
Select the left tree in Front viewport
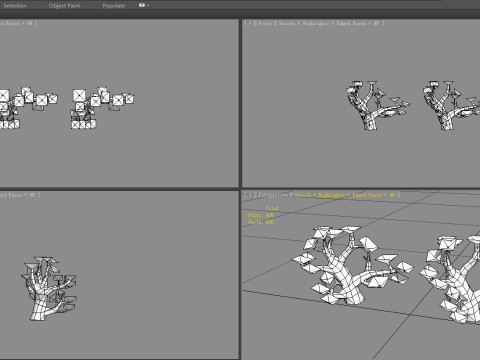coord(371,118)
